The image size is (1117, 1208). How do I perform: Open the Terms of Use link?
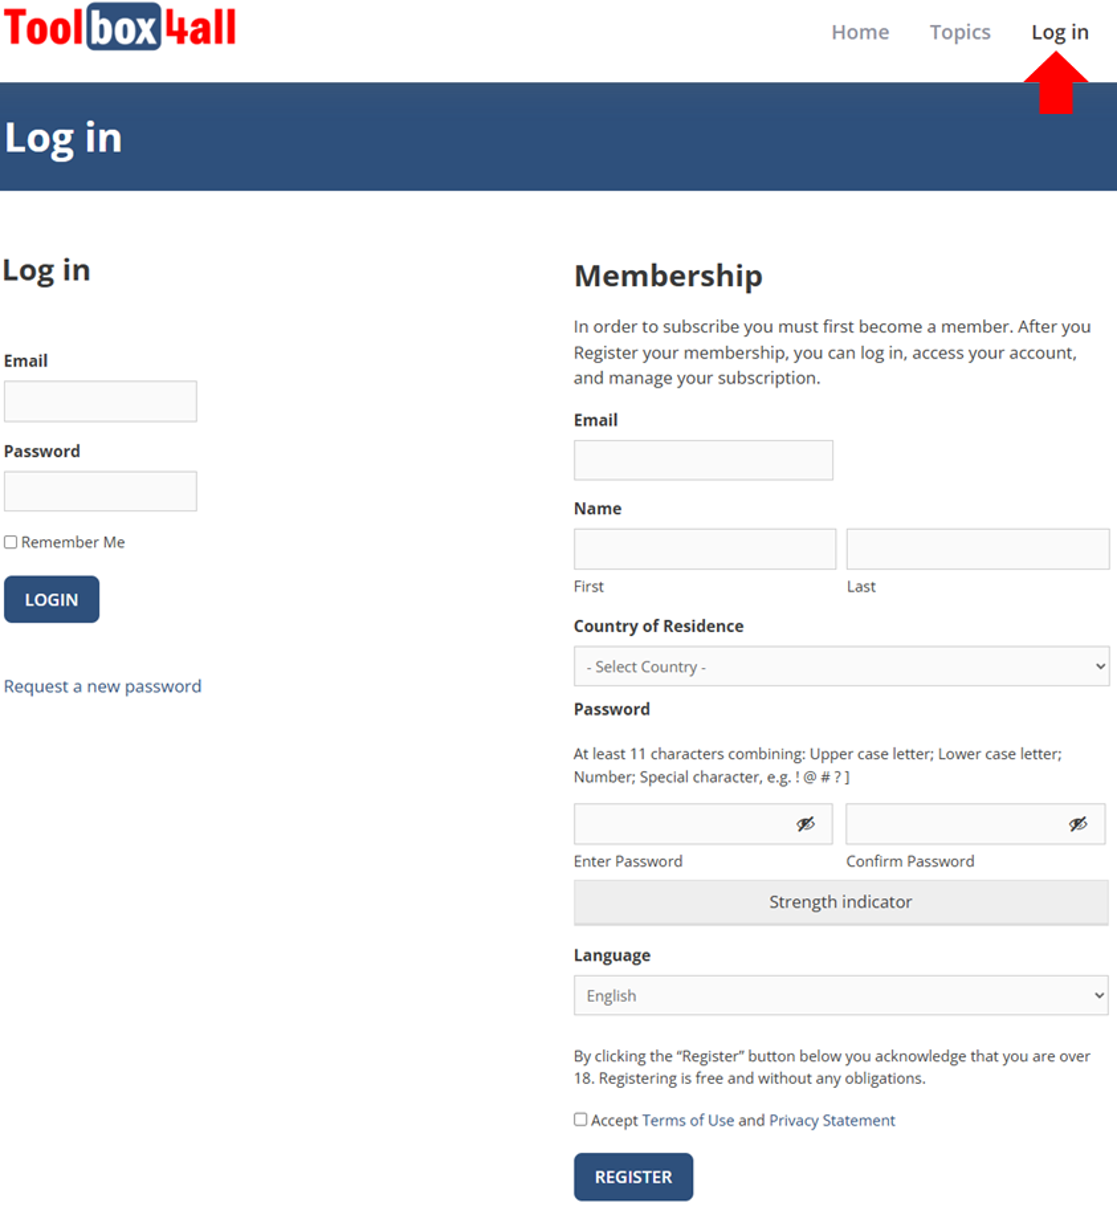688,1120
